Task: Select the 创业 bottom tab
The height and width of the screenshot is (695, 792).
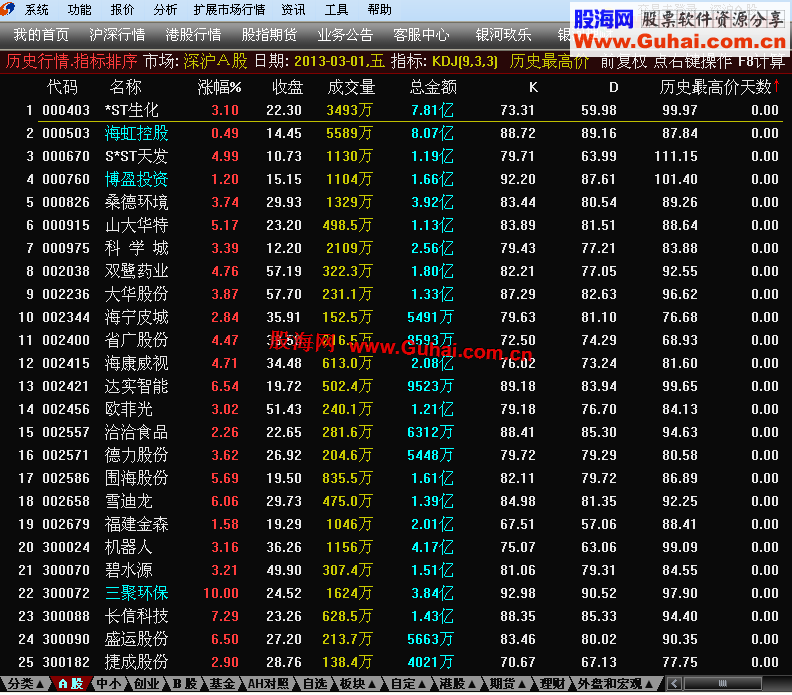Action: (146, 684)
